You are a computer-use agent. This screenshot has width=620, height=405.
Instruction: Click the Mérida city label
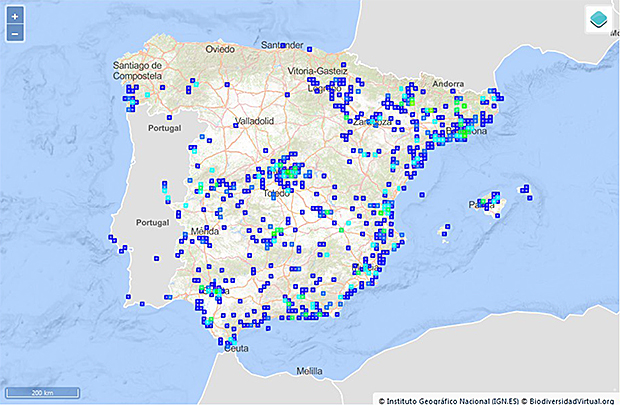coord(204,231)
